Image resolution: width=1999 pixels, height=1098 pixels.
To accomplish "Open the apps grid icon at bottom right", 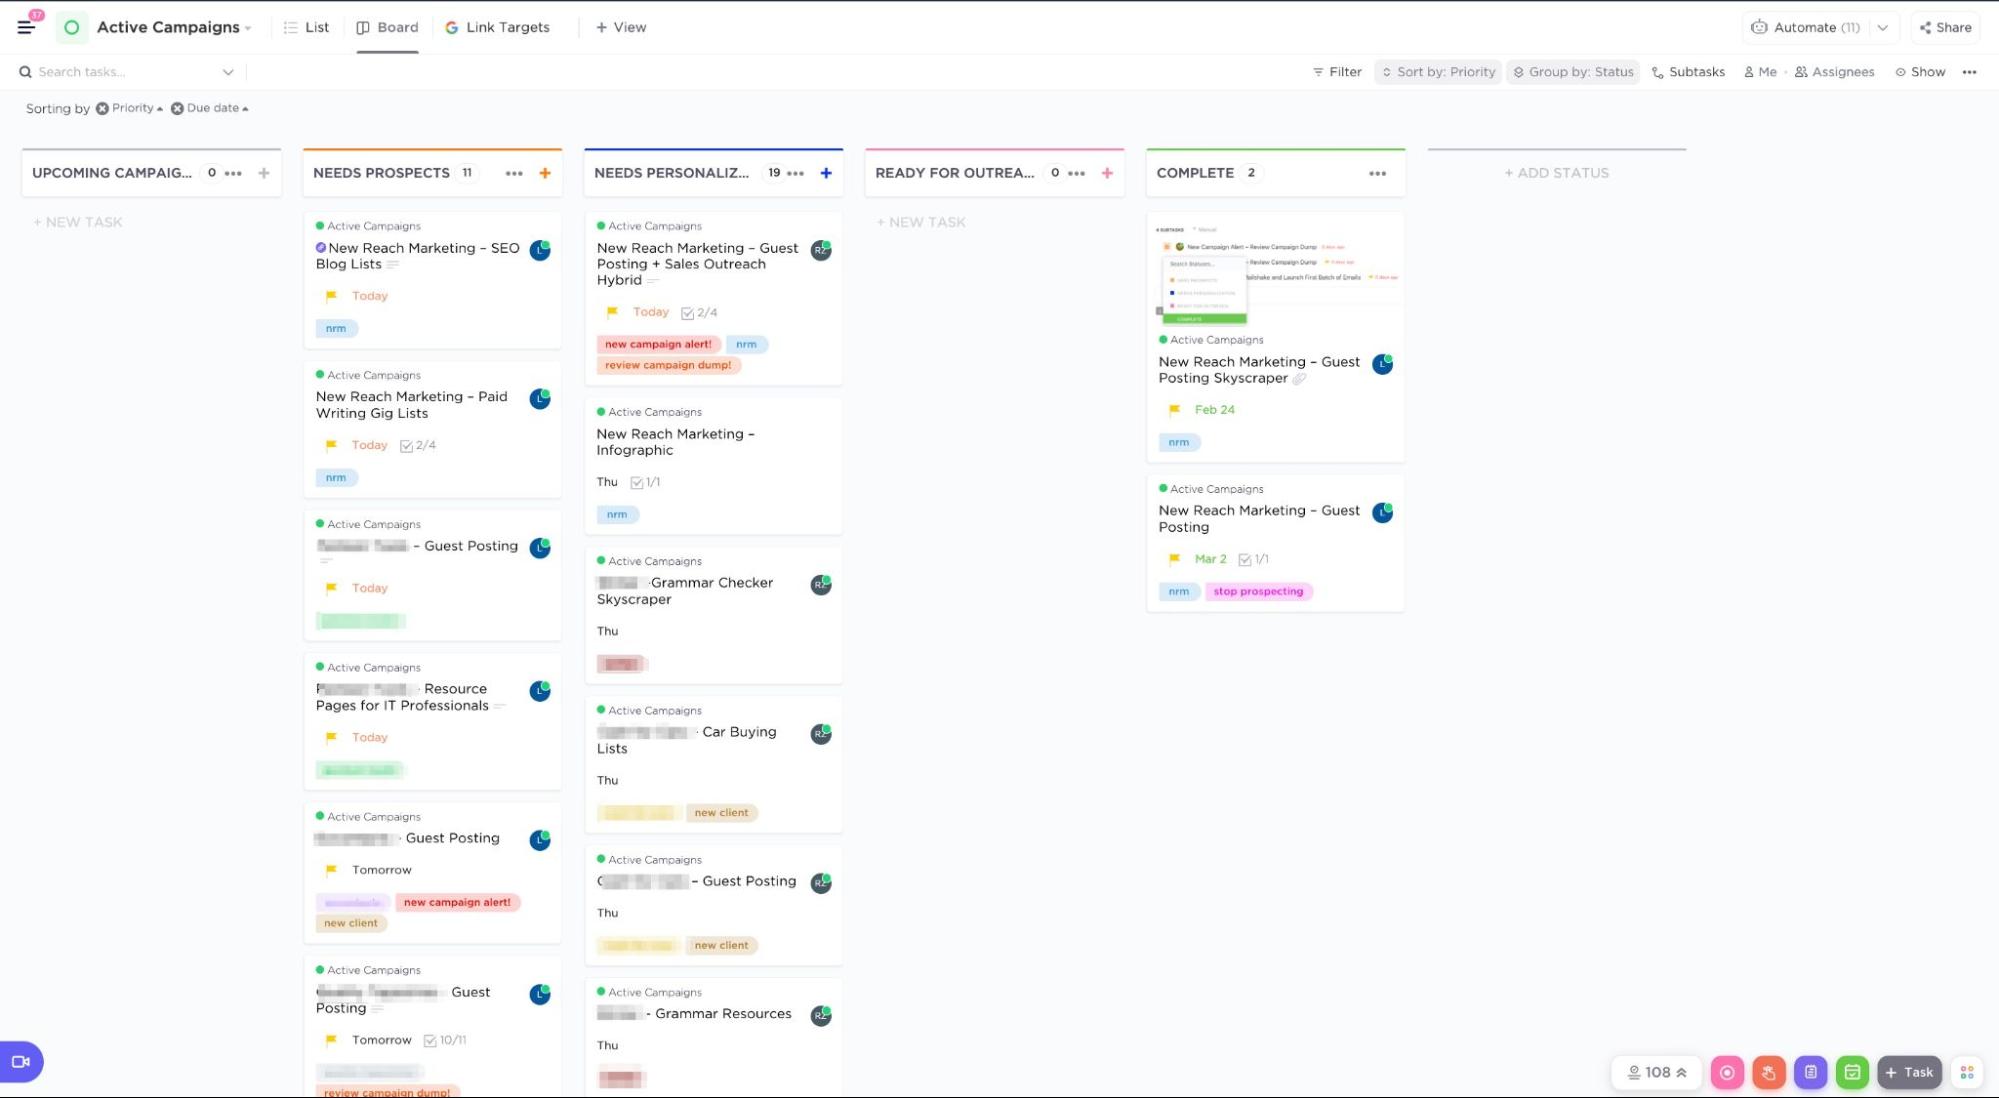I will coord(1966,1072).
